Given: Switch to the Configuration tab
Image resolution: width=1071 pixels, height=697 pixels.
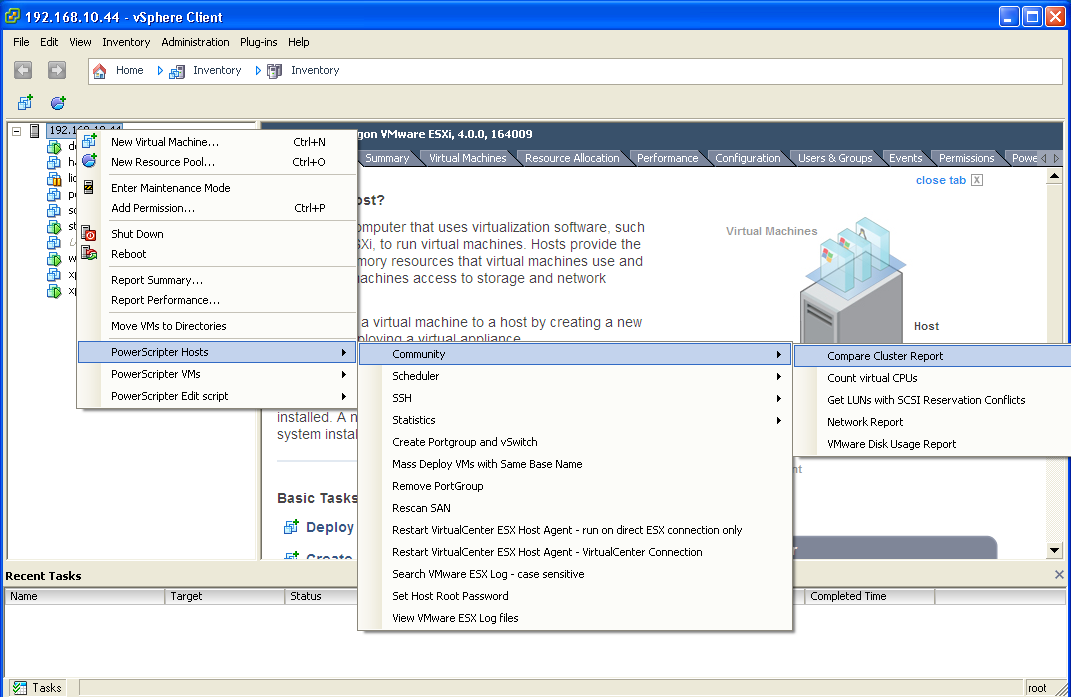Looking at the screenshot, I should point(747,158).
